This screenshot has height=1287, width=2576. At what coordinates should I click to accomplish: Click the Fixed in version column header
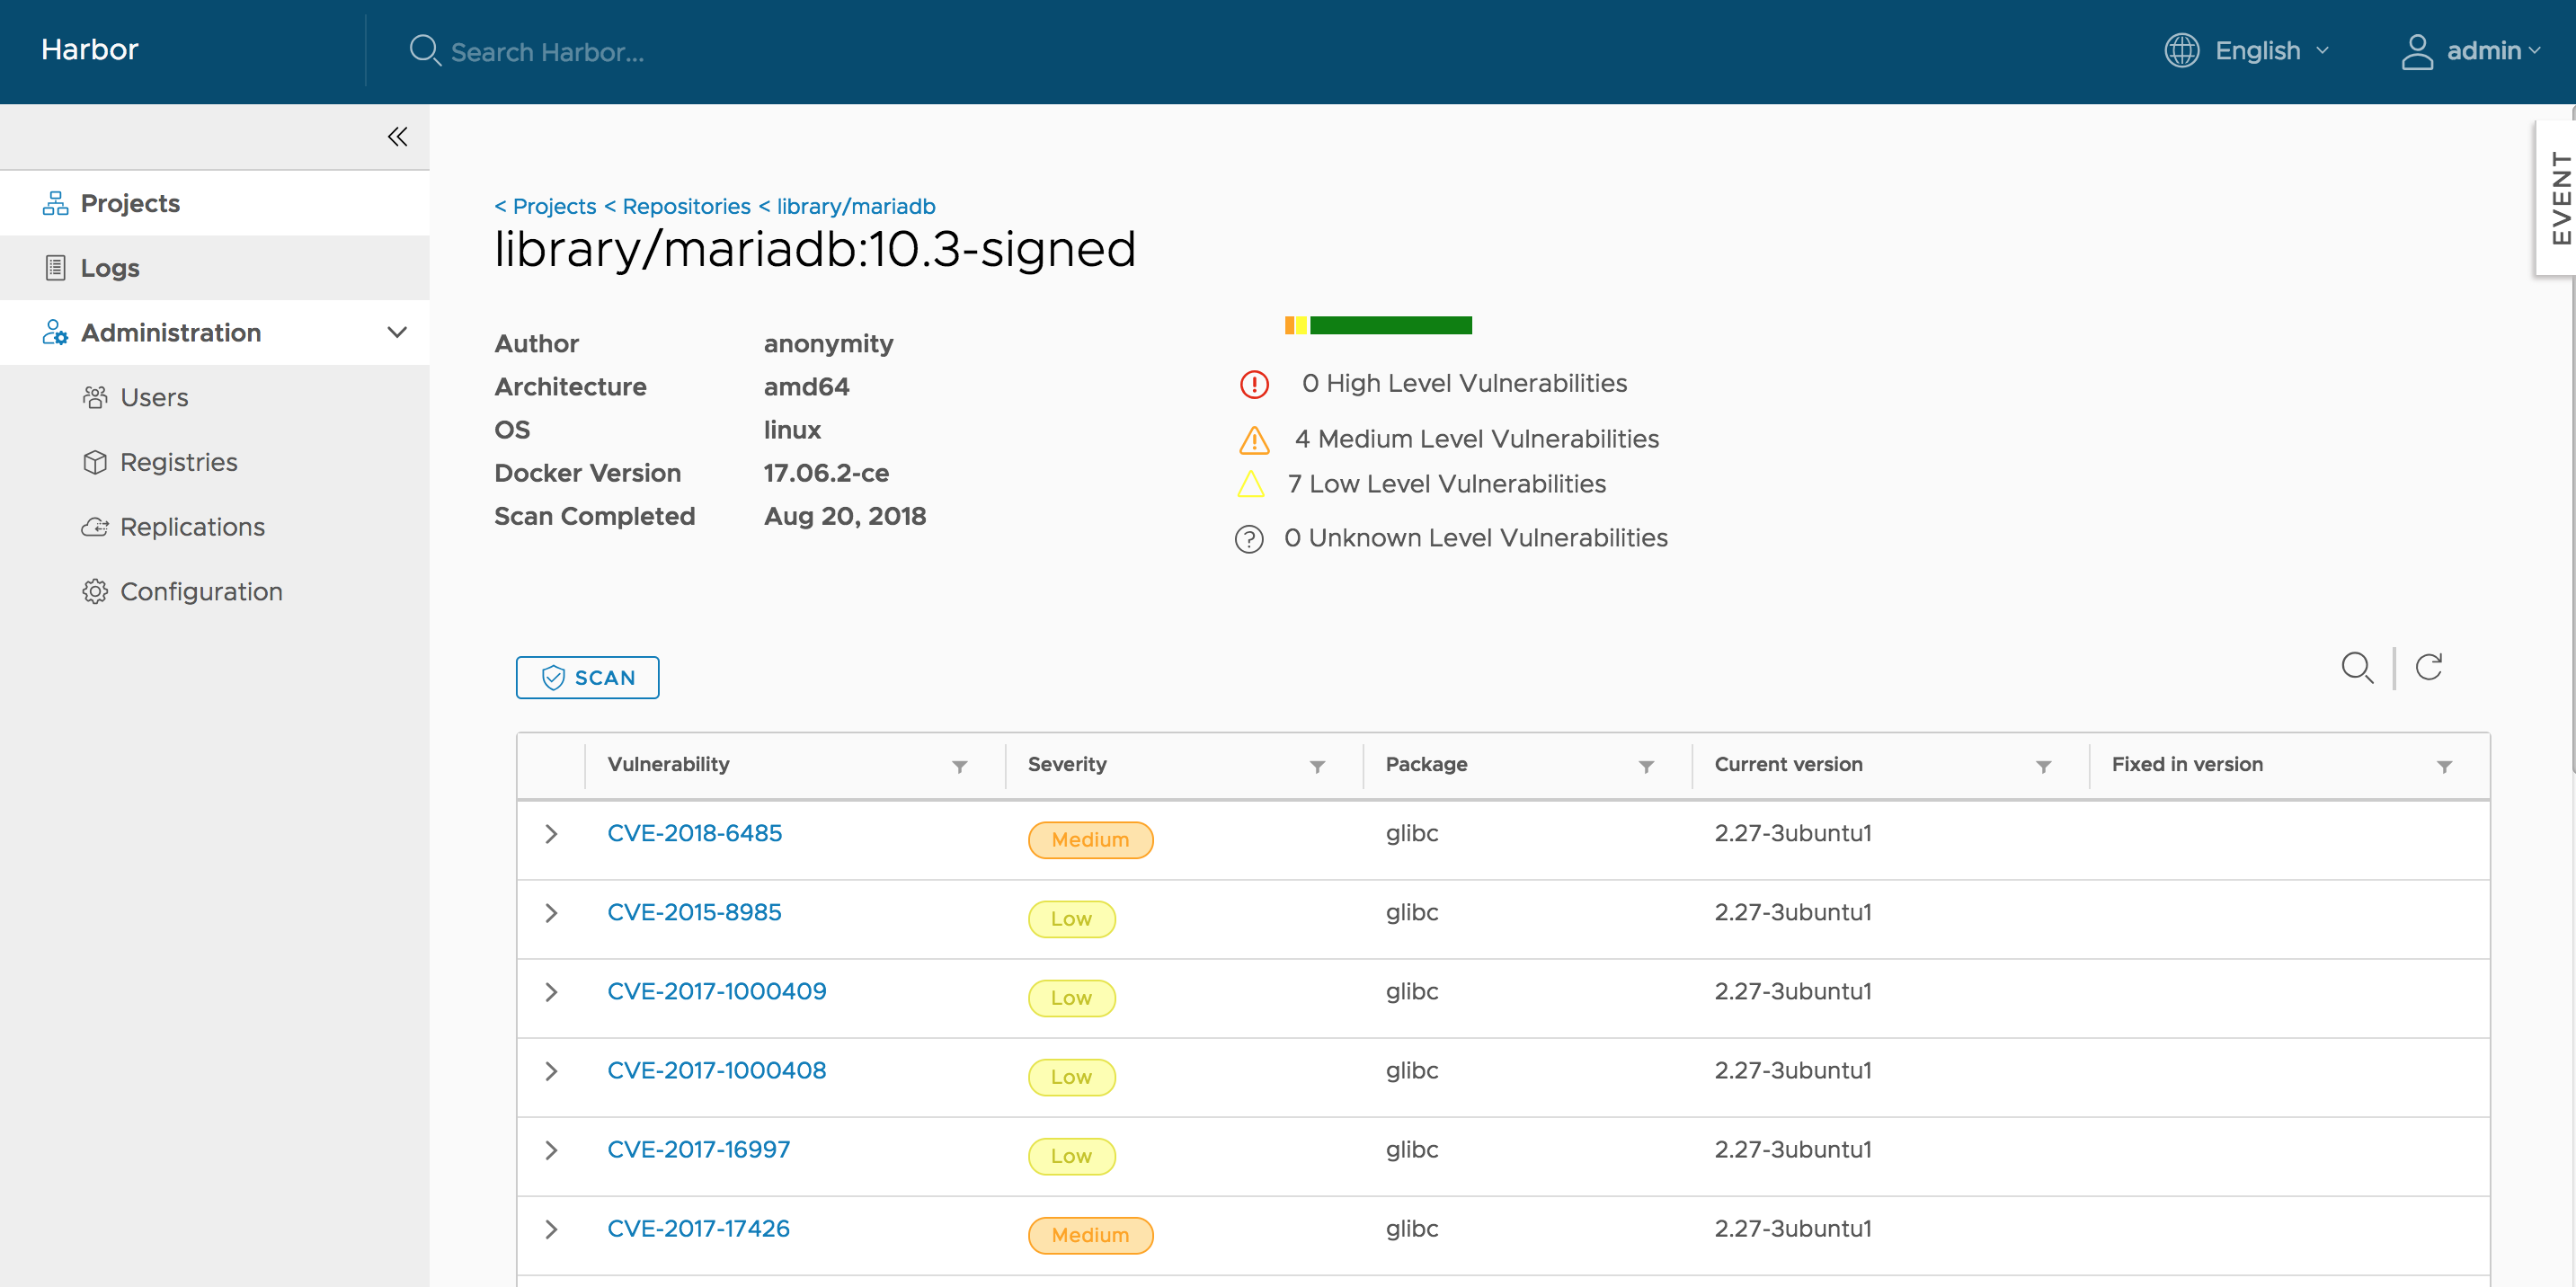(x=2186, y=764)
